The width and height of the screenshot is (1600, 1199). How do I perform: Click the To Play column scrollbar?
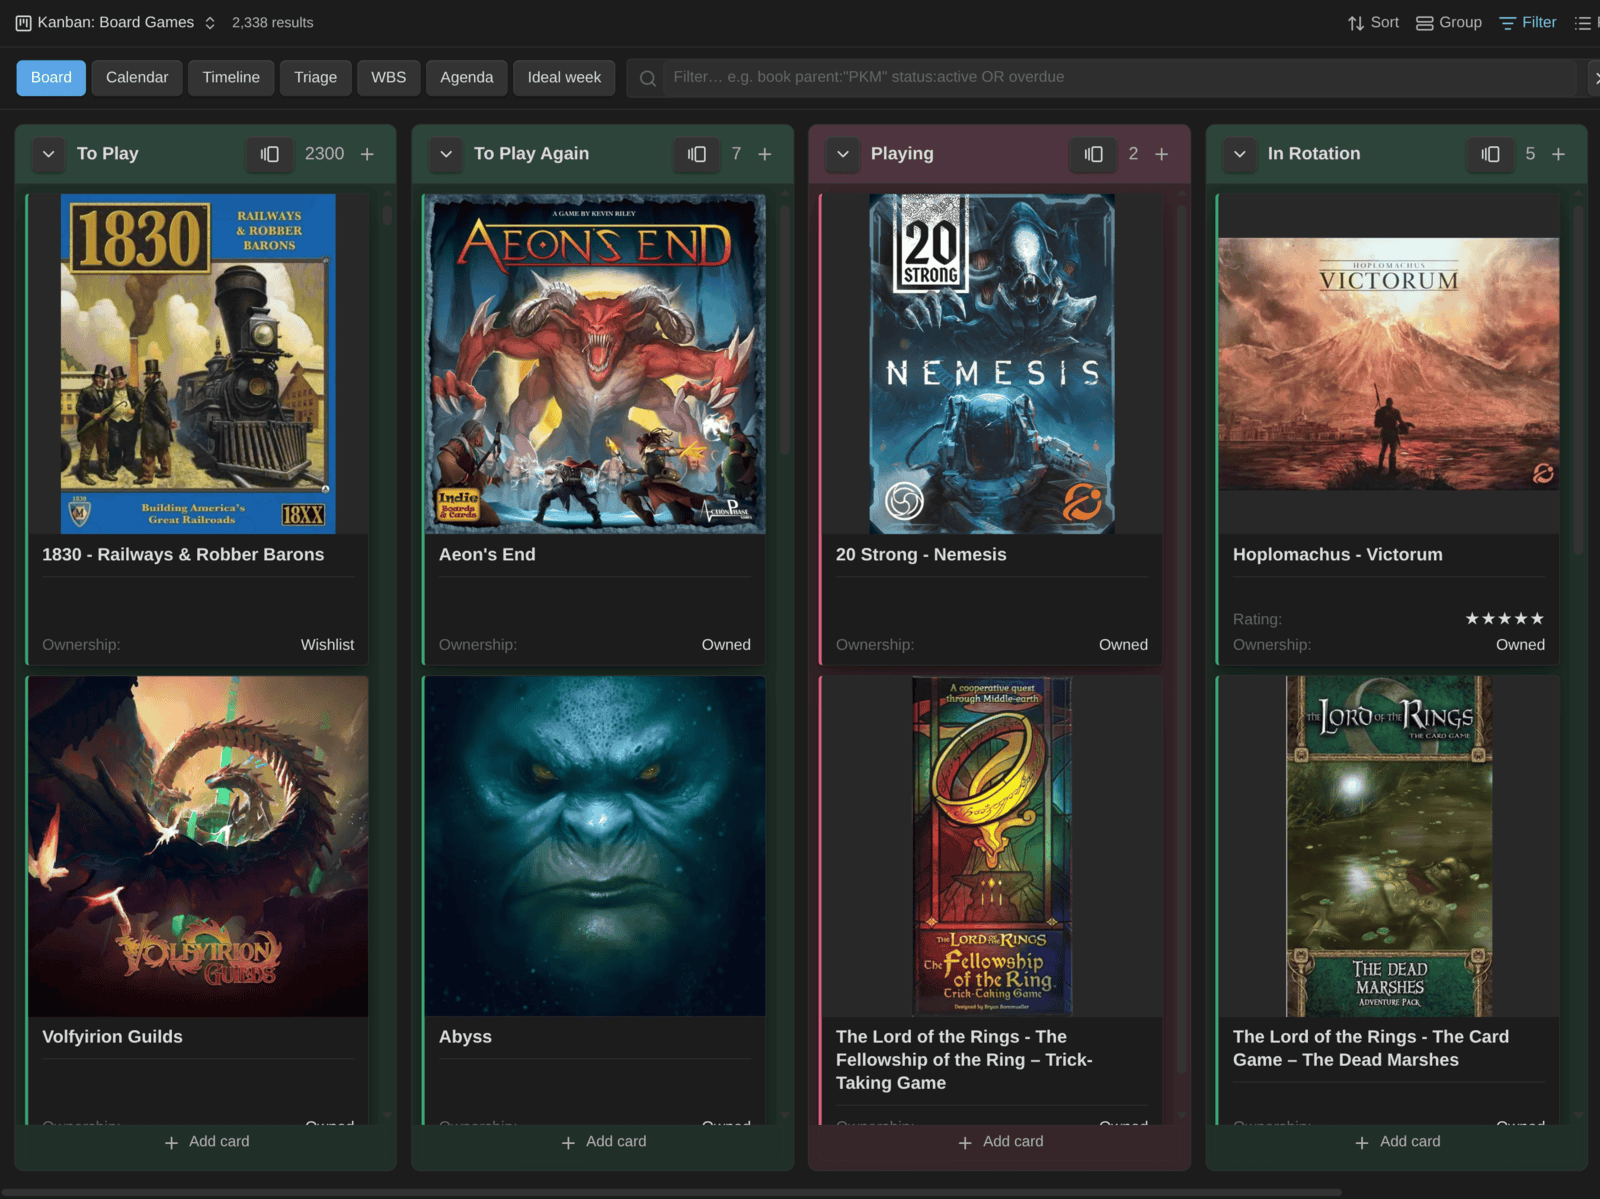click(387, 215)
